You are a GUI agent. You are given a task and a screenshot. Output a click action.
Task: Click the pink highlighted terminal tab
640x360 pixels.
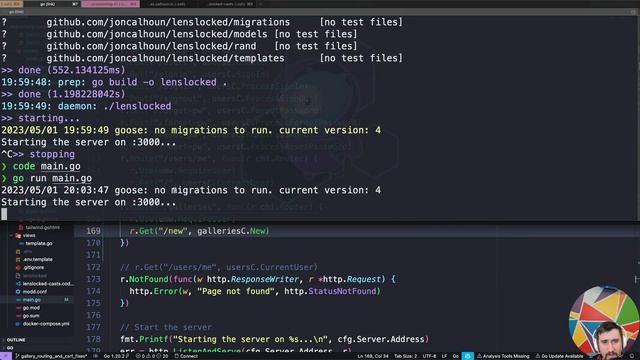110,4
